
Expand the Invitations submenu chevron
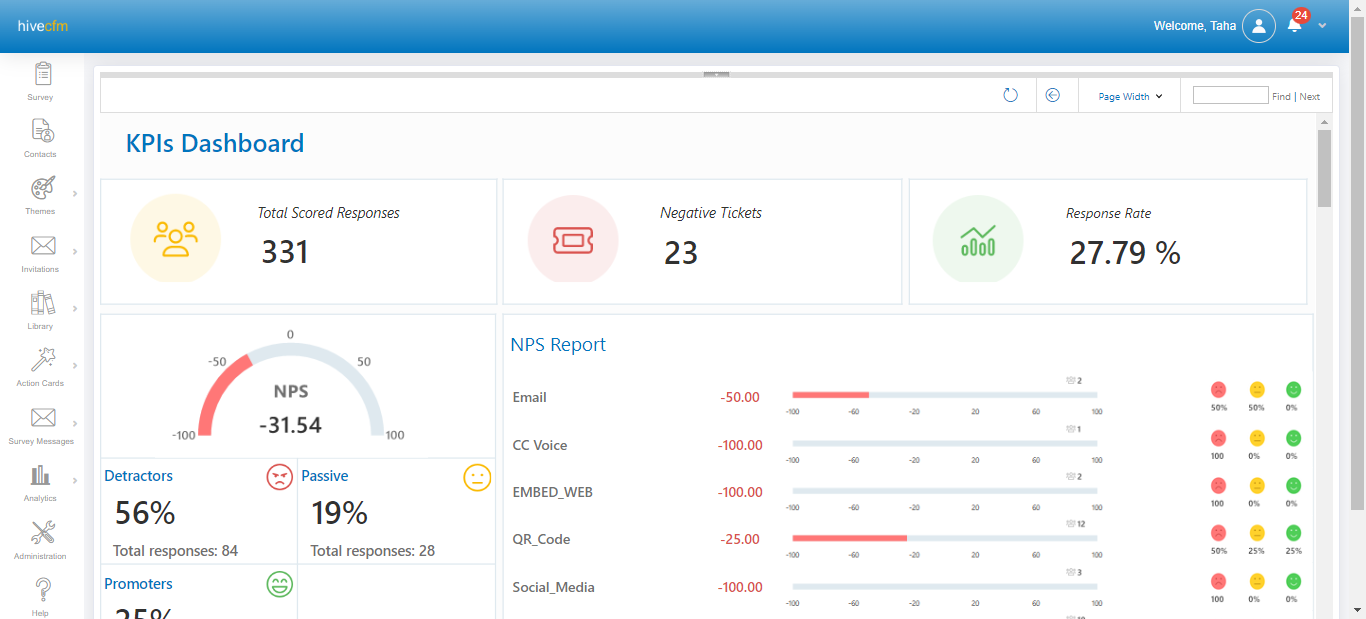[x=75, y=251]
